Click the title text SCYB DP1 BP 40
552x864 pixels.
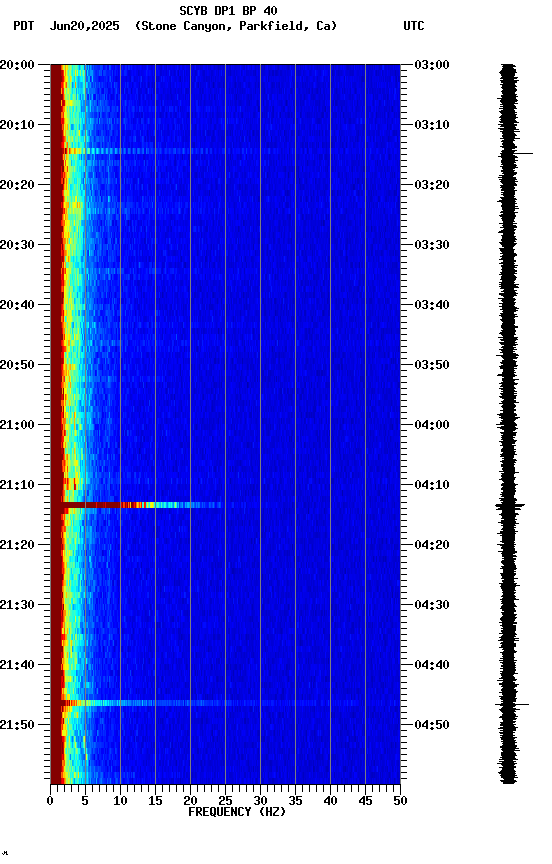click(x=228, y=11)
